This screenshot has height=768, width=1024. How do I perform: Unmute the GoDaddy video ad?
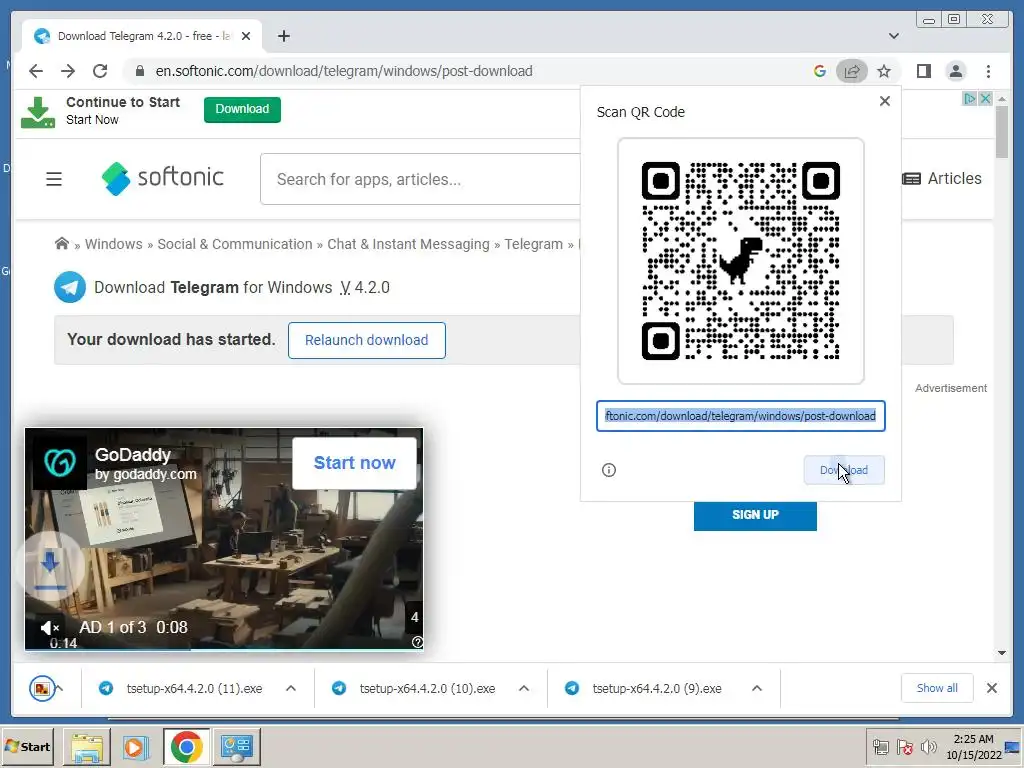coord(50,628)
